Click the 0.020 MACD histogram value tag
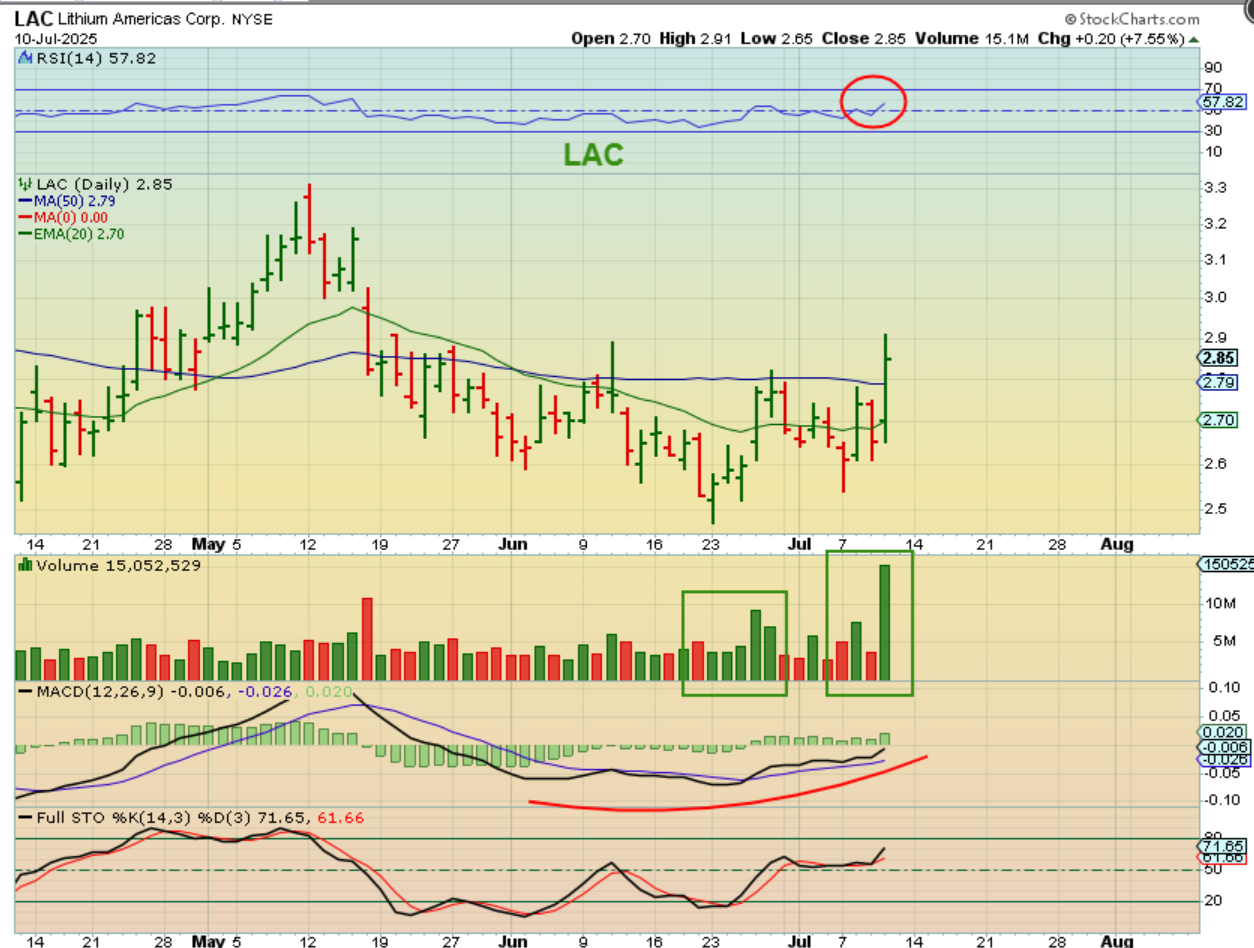Screen dimensions: 1254x948 pyautogui.click(x=1224, y=732)
